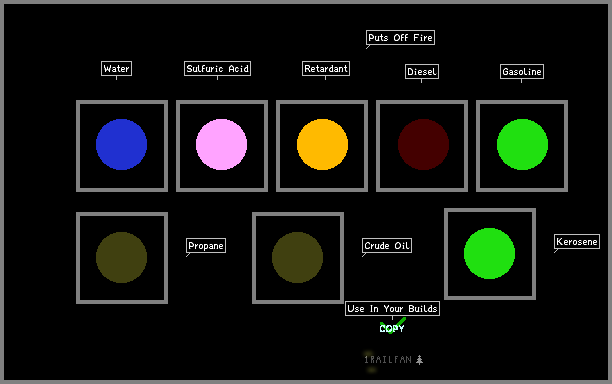Pick the orange Retardant circle
The height and width of the screenshot is (384, 612).
(x=322, y=144)
